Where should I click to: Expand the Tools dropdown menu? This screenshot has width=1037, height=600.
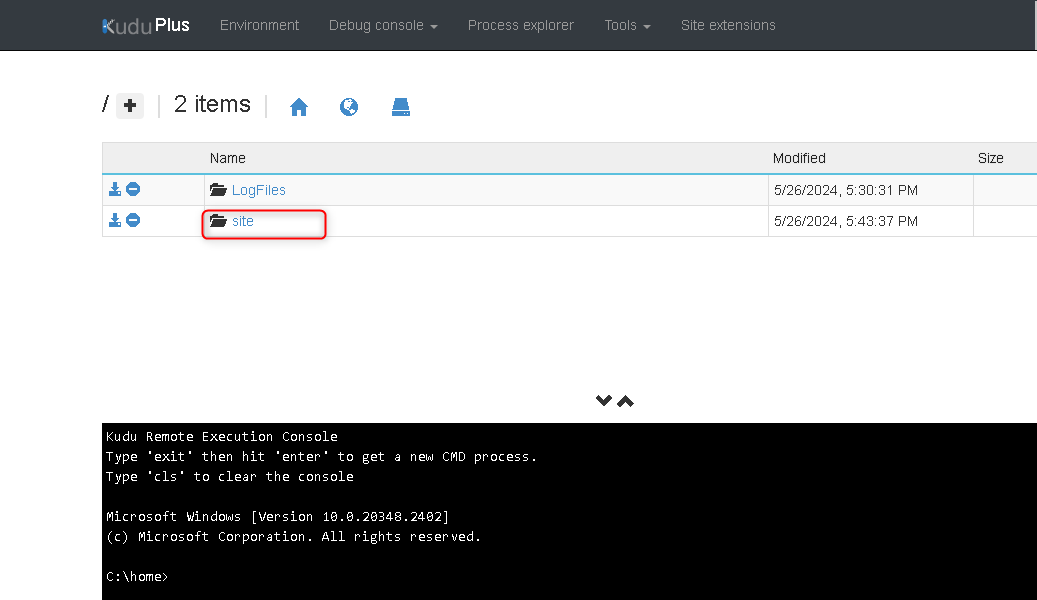(627, 25)
